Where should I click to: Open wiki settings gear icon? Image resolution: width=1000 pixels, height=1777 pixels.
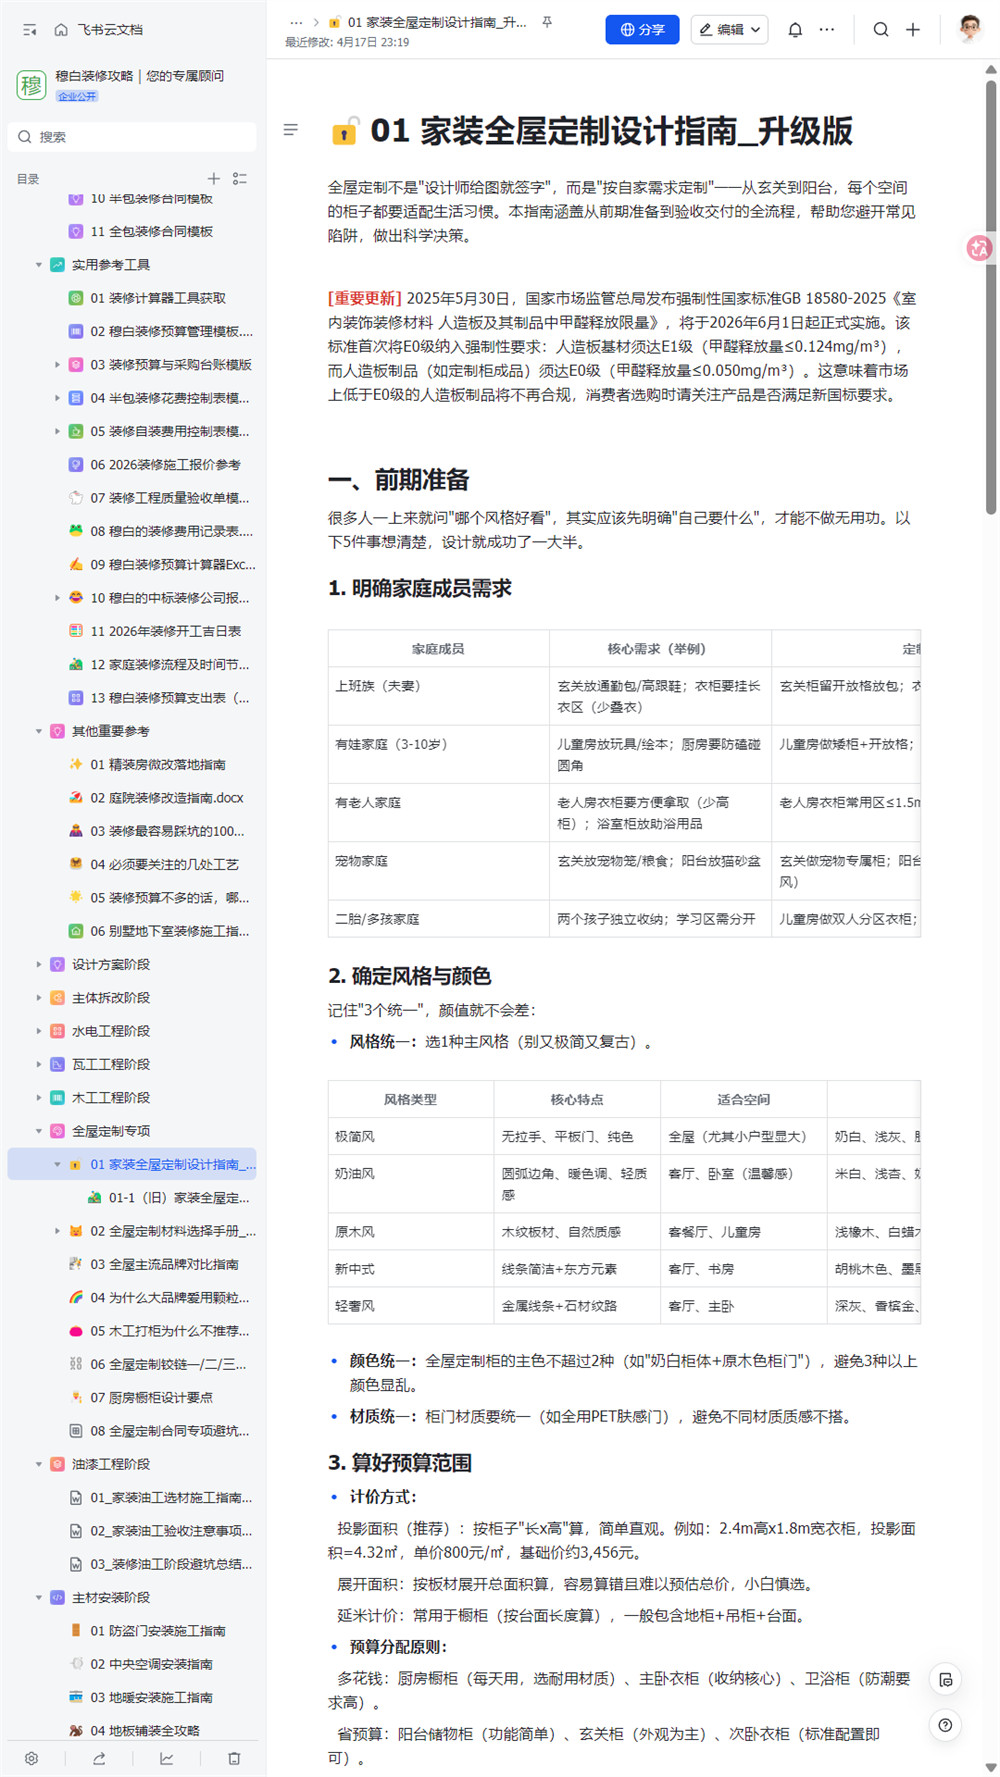[x=32, y=1758]
